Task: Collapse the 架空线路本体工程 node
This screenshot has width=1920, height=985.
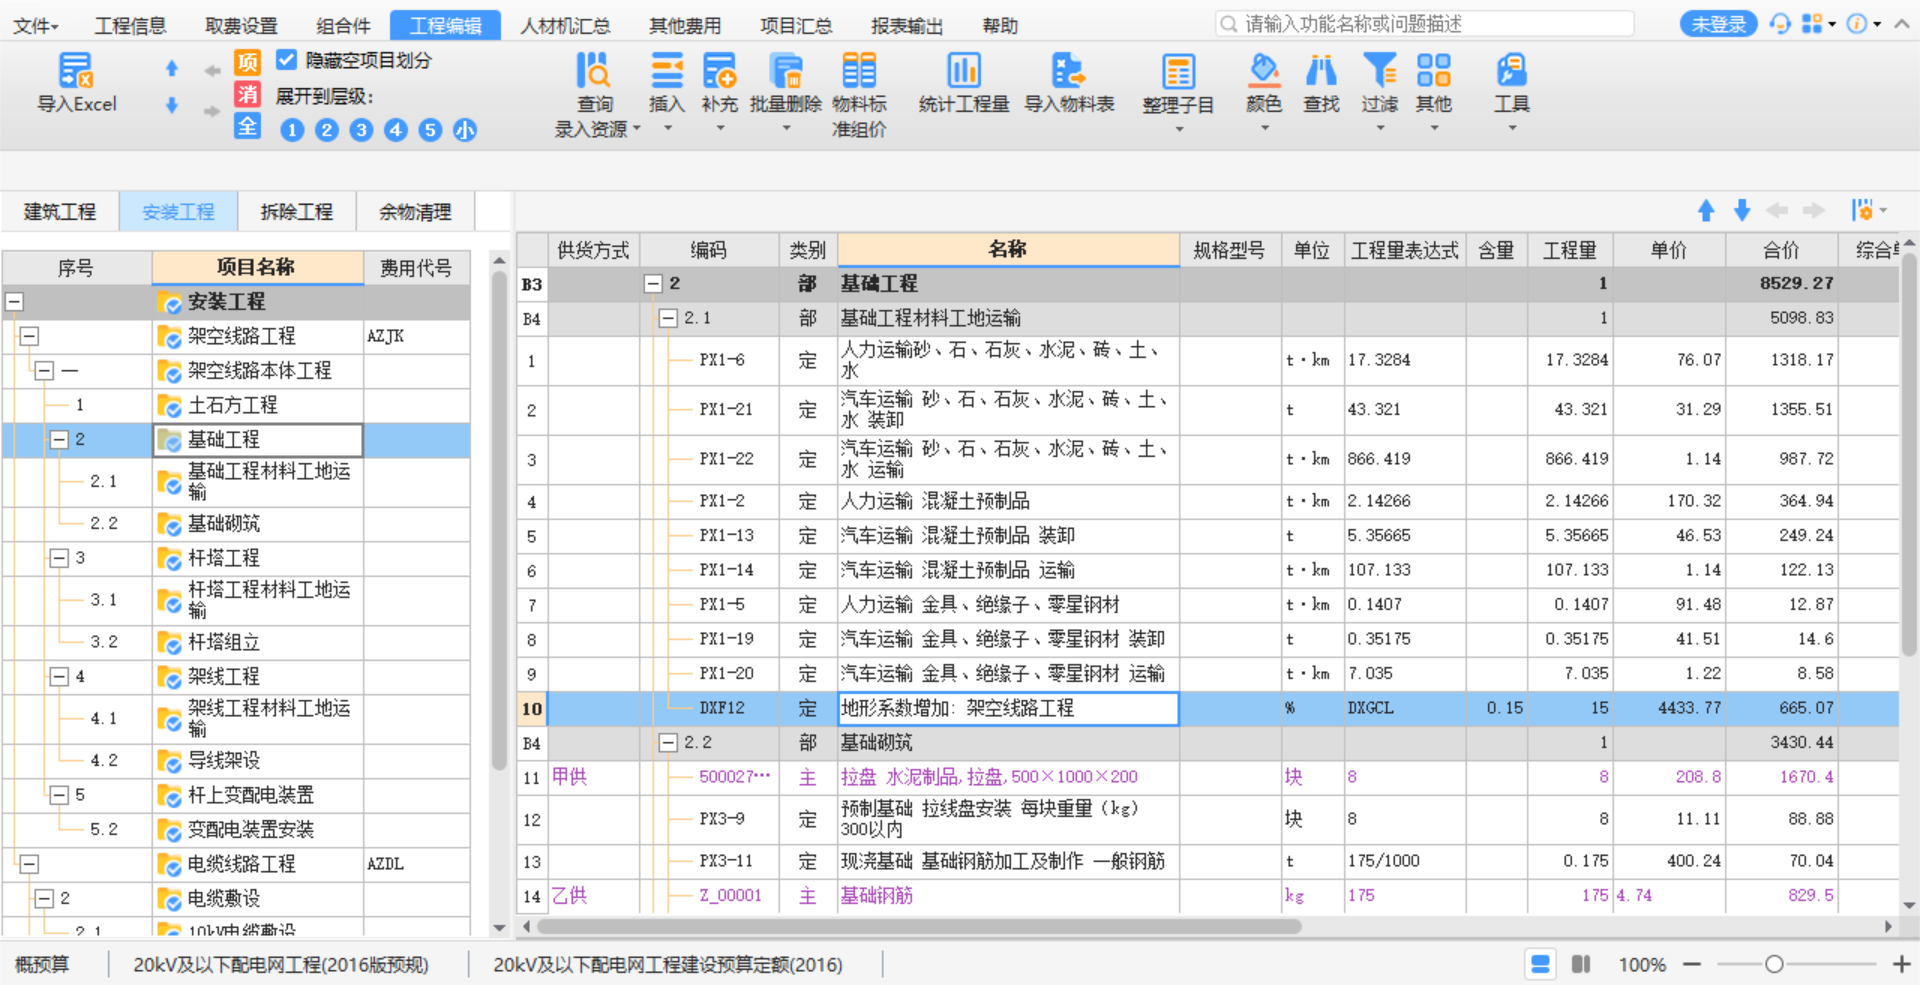Action: coord(44,371)
